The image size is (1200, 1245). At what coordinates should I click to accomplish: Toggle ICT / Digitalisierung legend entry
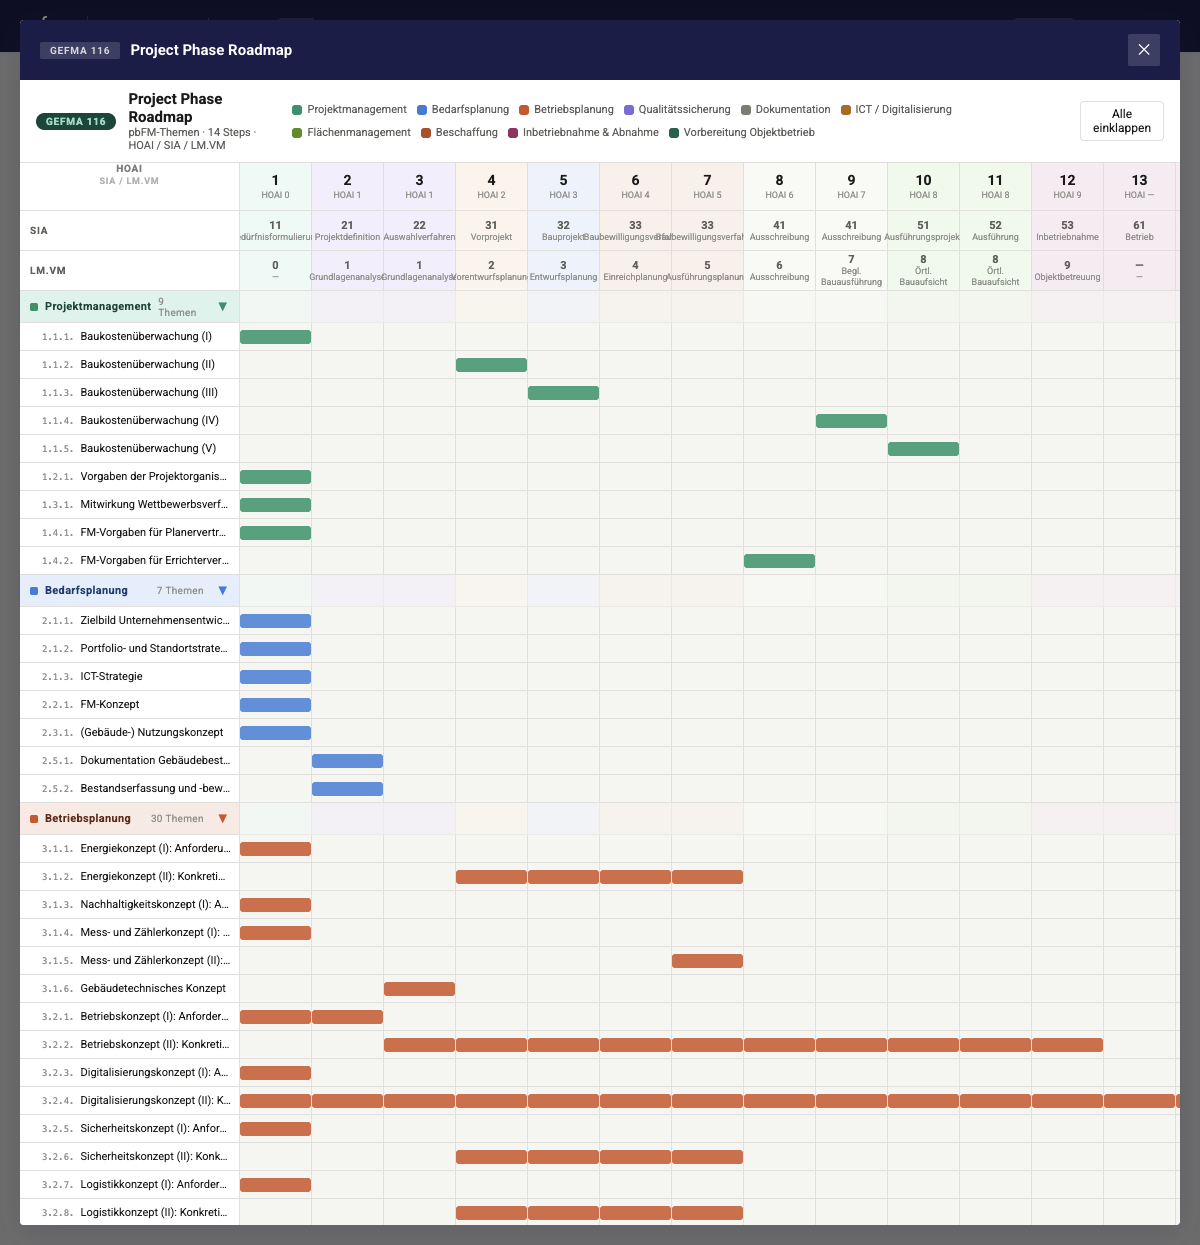pos(896,110)
